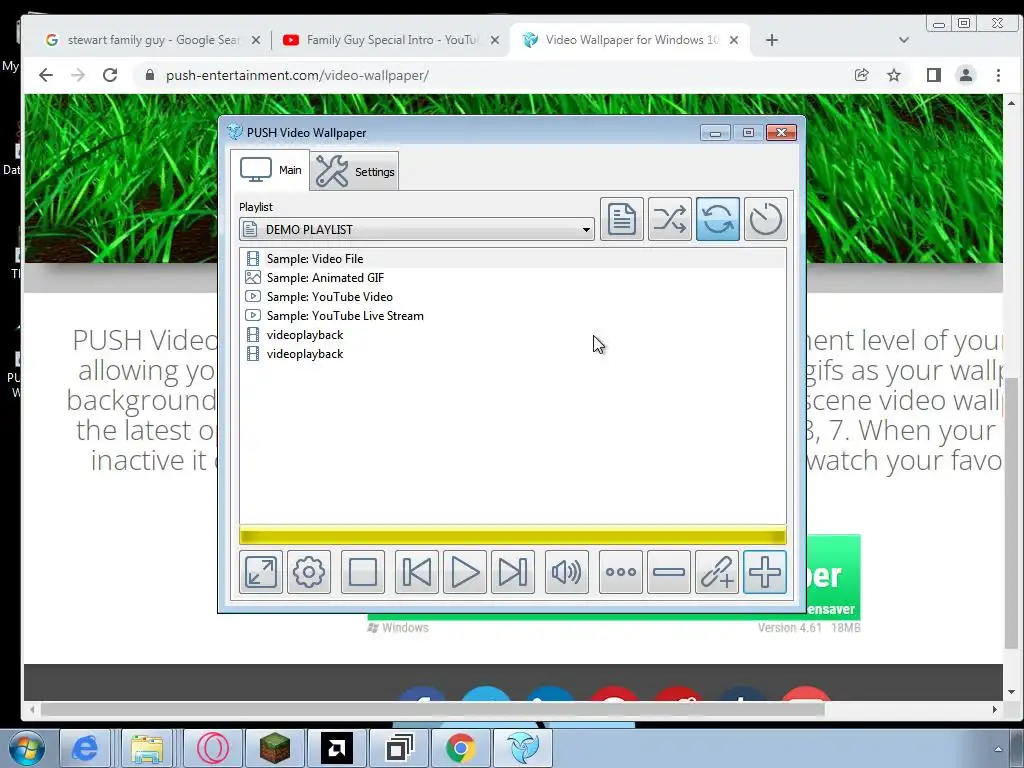Add a video file with the plus button

click(x=765, y=572)
